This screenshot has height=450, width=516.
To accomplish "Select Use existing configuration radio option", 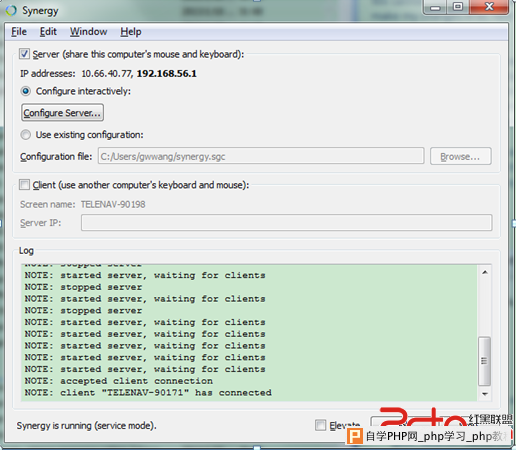I will [x=26, y=135].
